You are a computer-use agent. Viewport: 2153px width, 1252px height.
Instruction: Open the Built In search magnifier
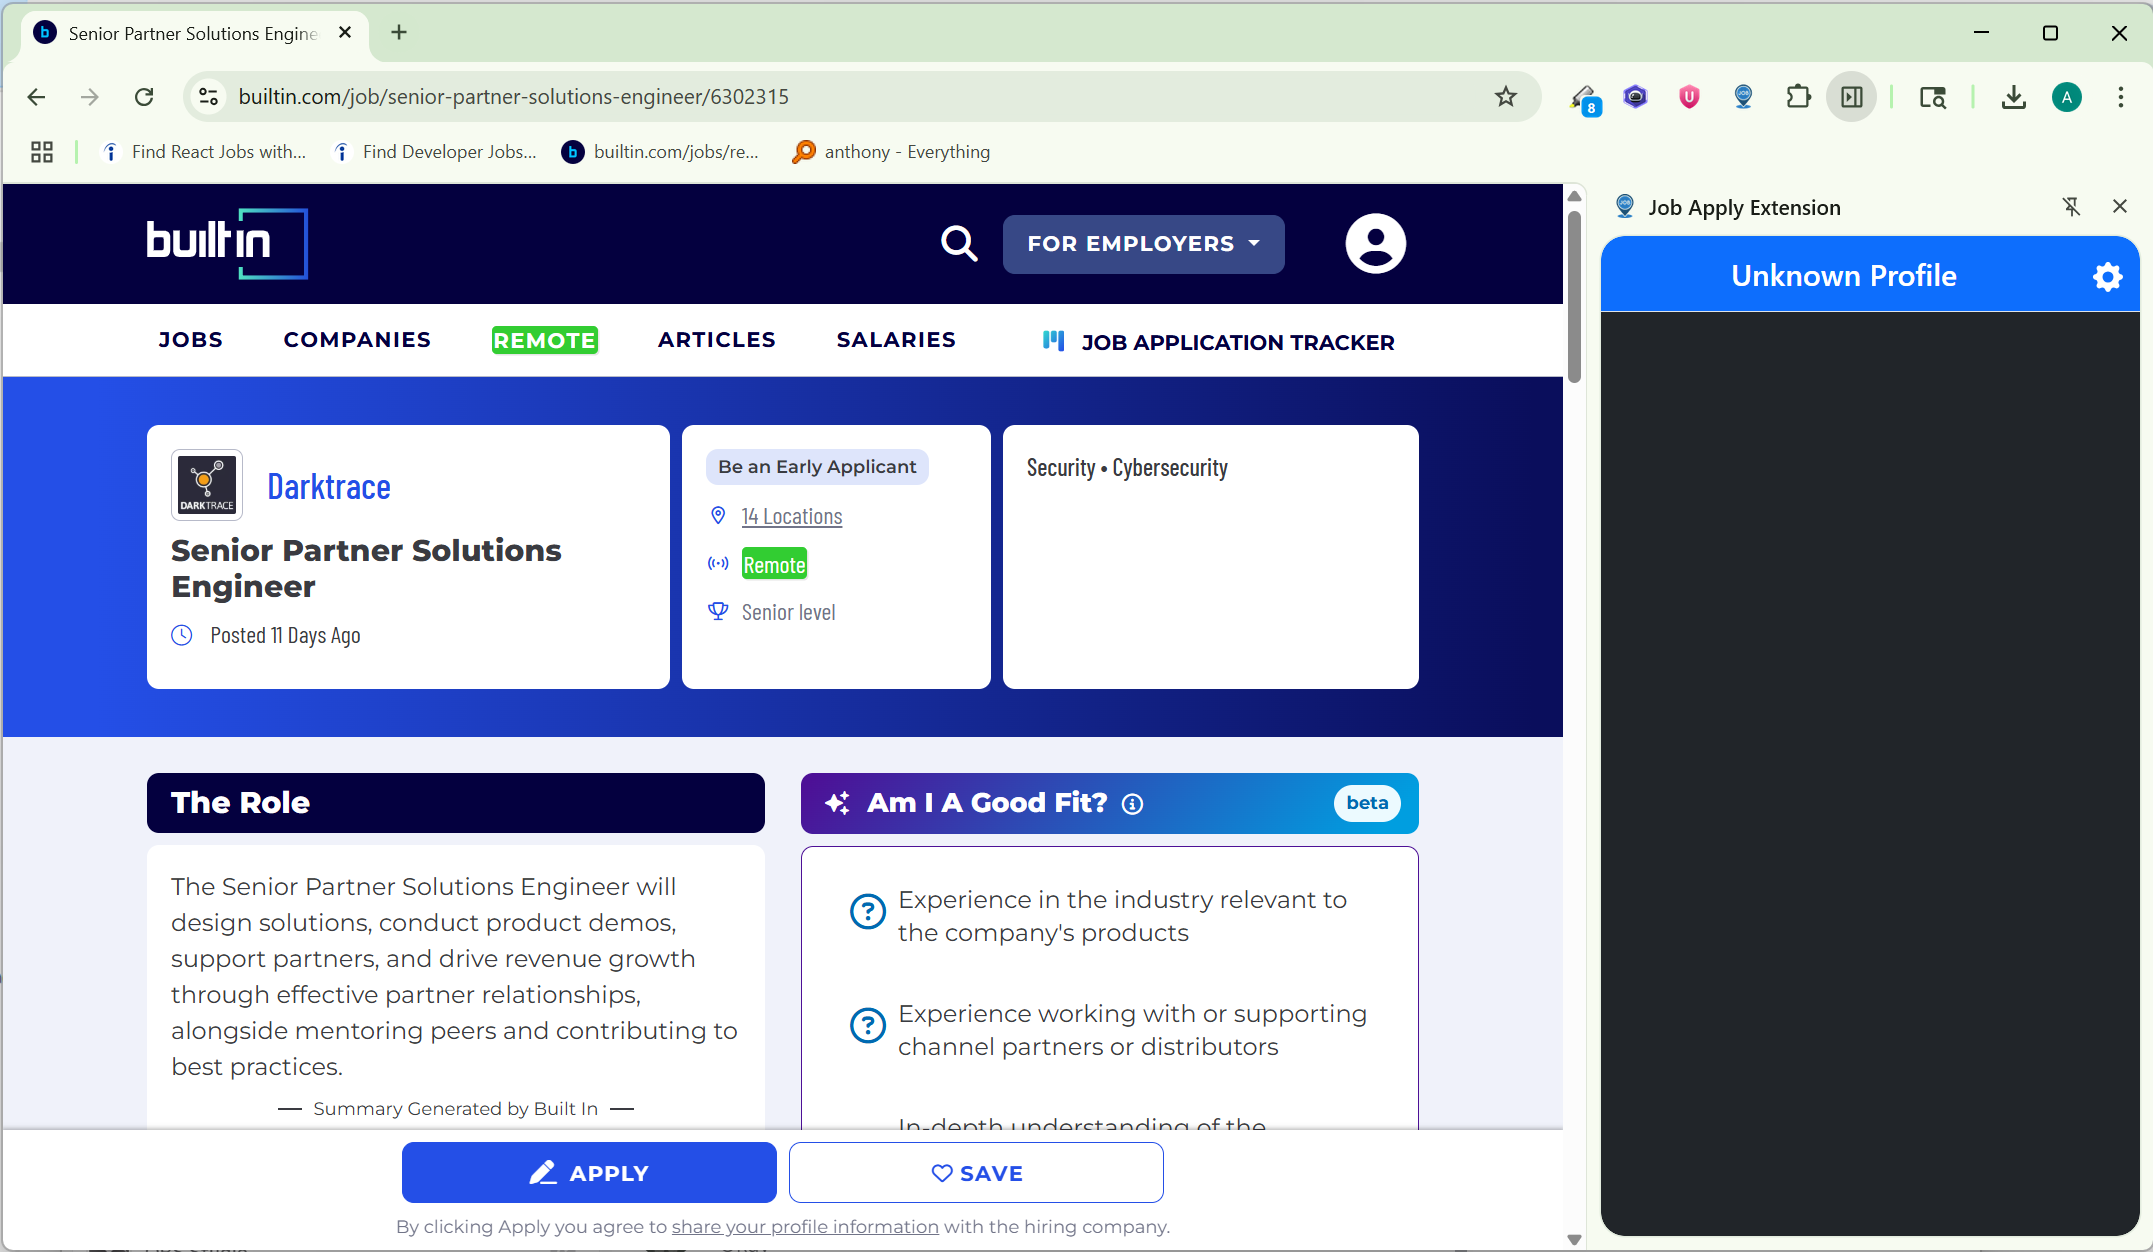click(958, 243)
